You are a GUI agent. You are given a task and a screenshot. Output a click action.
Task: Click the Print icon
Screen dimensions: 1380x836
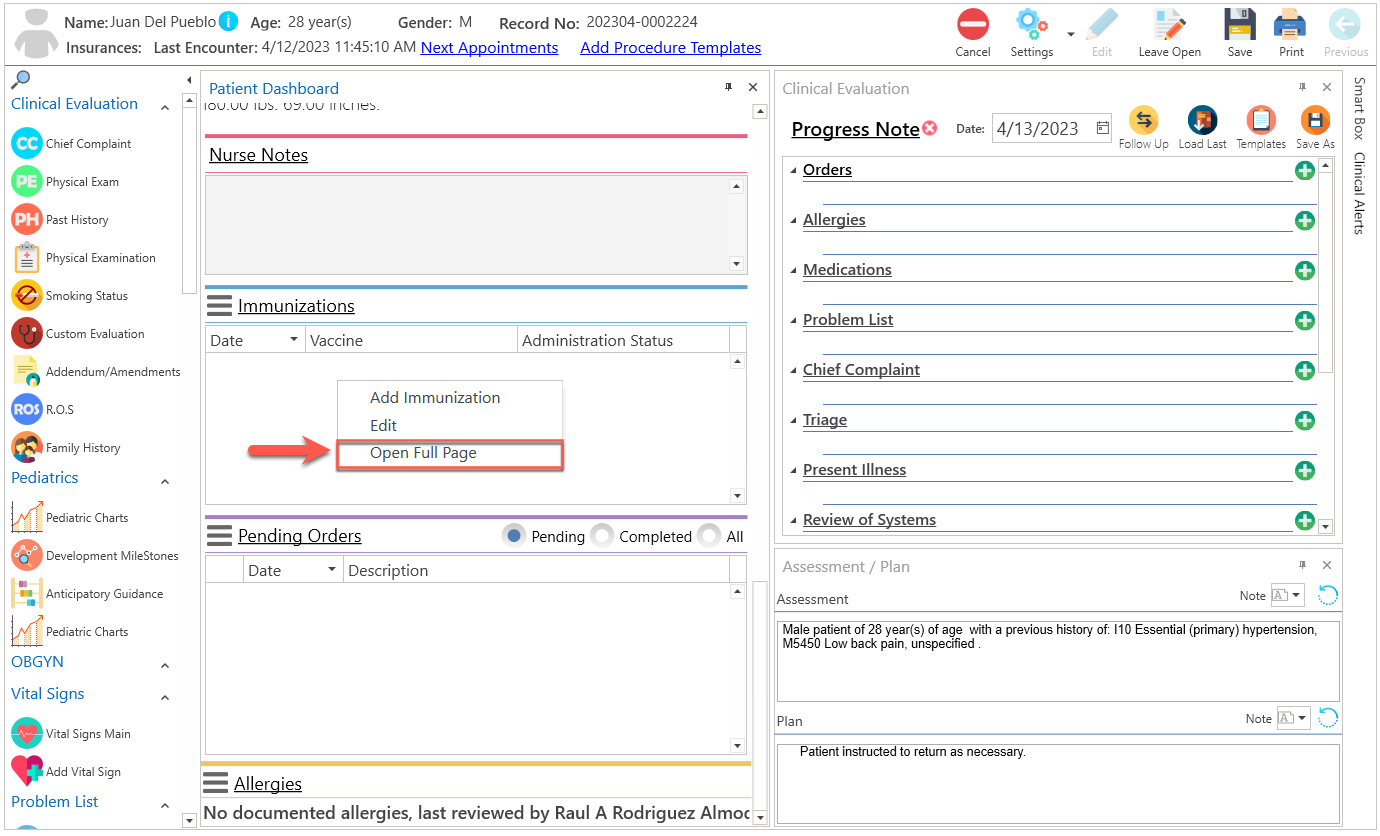(x=1290, y=24)
